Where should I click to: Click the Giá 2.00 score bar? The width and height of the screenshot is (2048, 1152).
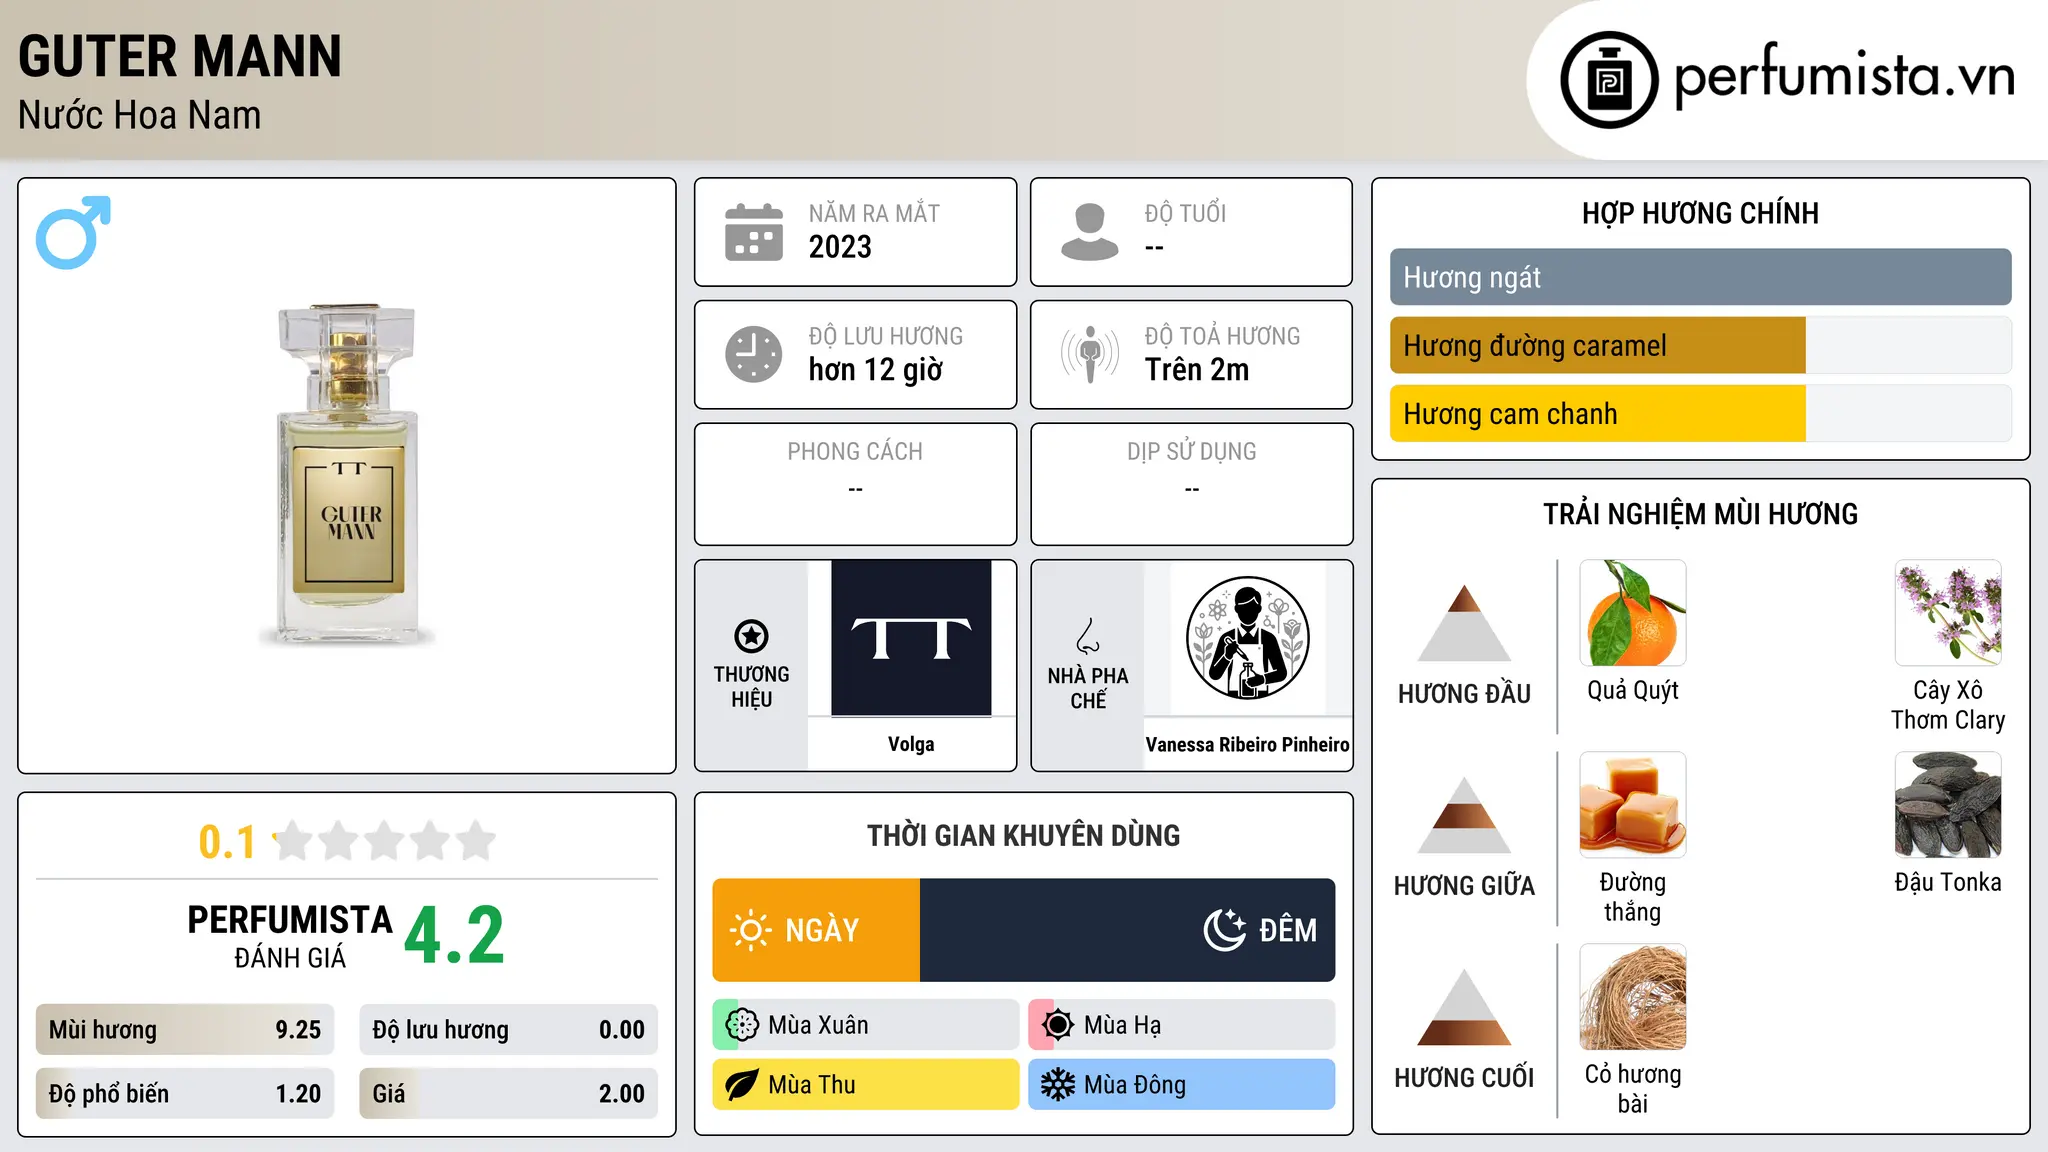(x=509, y=1093)
